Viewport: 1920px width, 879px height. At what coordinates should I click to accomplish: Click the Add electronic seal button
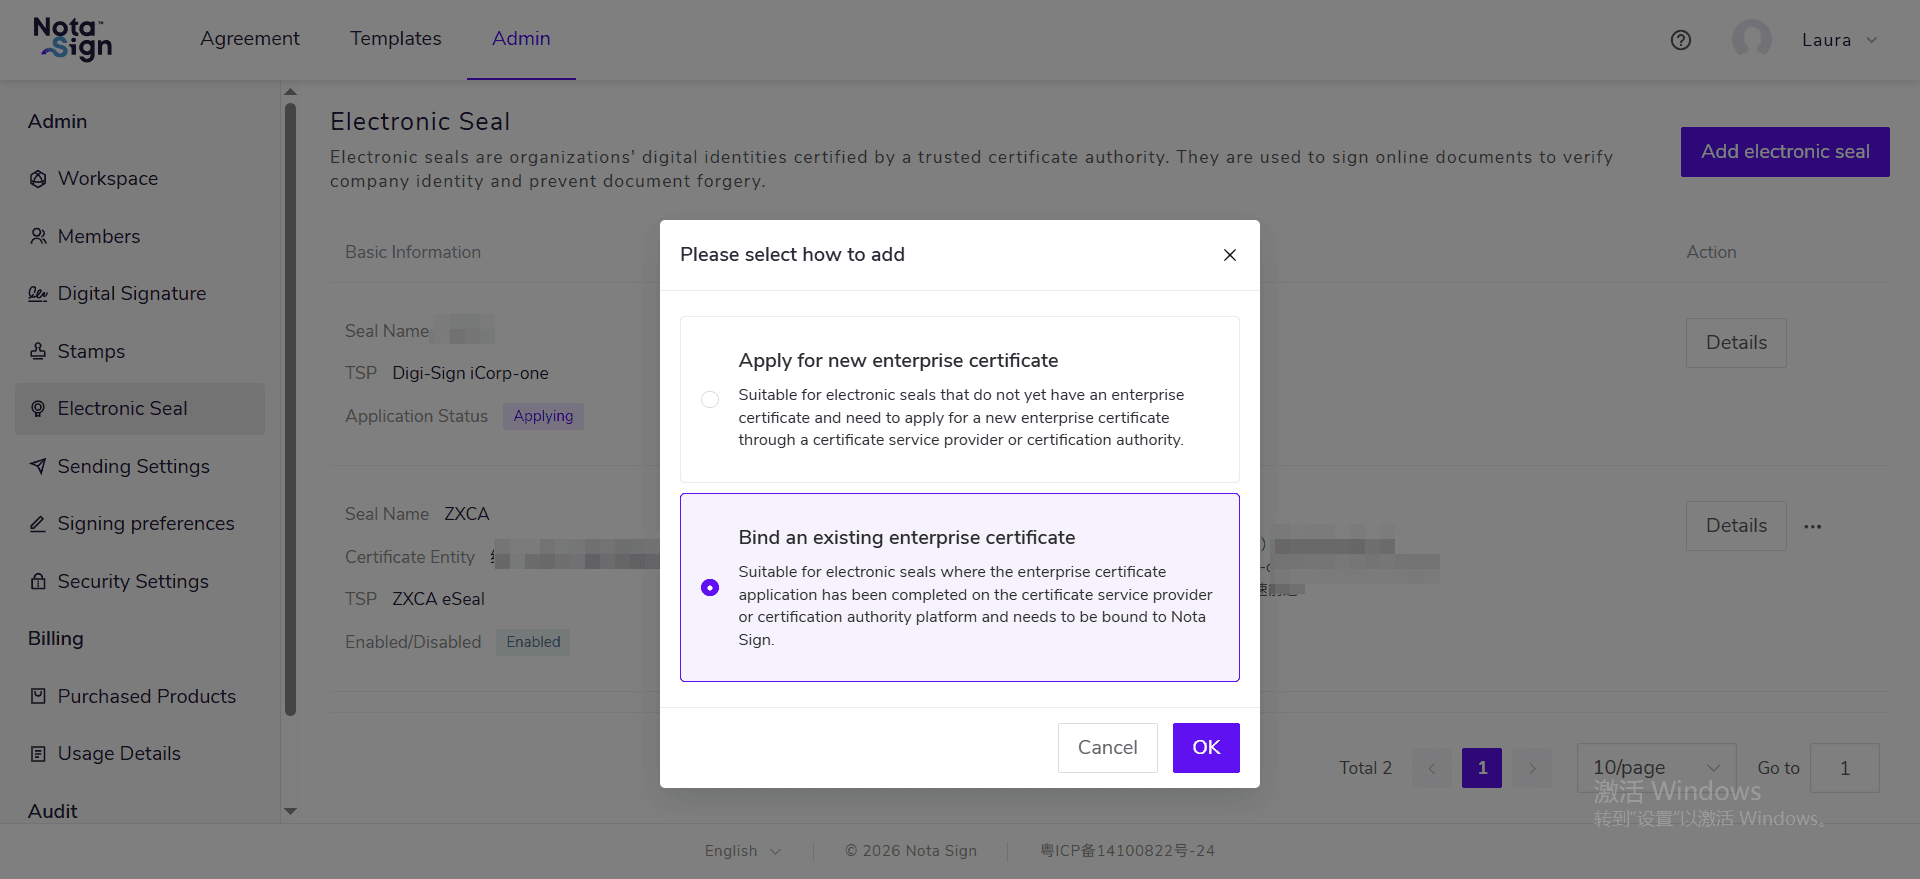coord(1785,152)
